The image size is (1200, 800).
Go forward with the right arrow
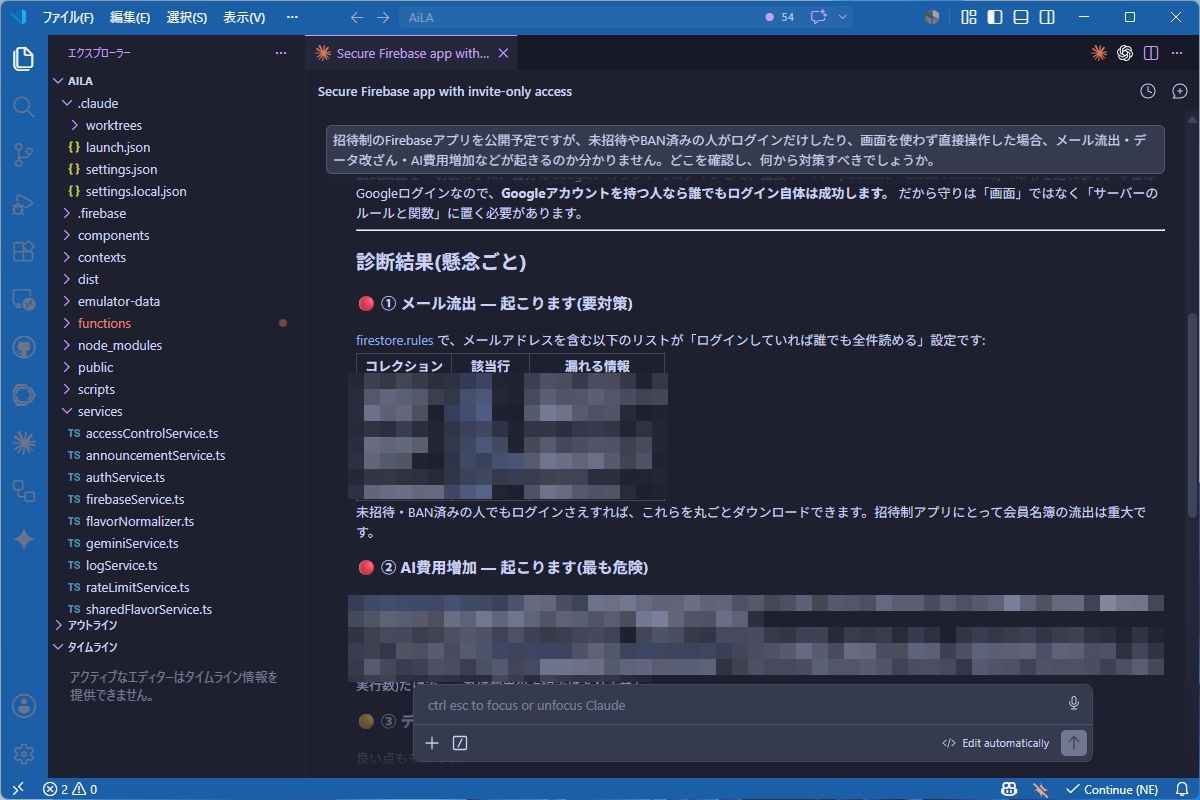pyautogui.click(x=383, y=17)
